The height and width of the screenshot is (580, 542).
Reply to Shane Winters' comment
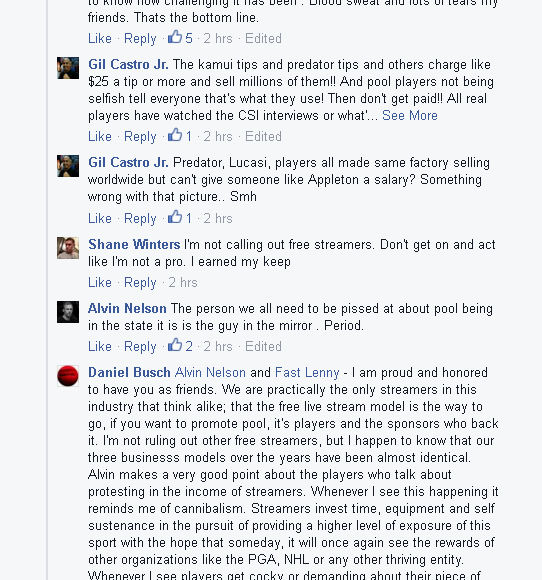pos(140,283)
